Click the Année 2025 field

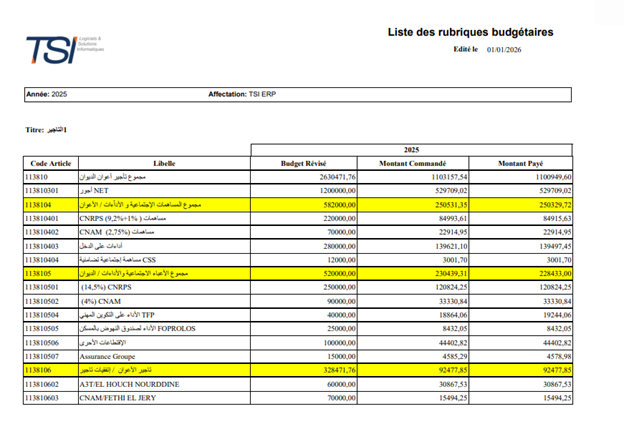coord(47,94)
